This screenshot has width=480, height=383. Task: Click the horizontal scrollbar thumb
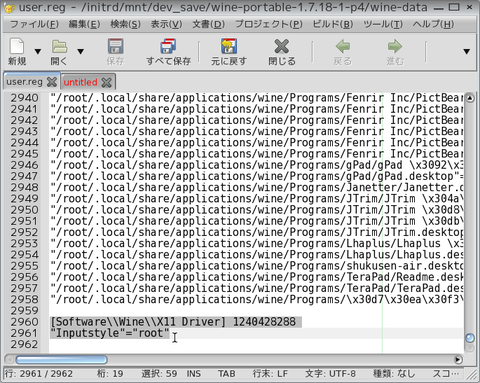(x=61, y=360)
